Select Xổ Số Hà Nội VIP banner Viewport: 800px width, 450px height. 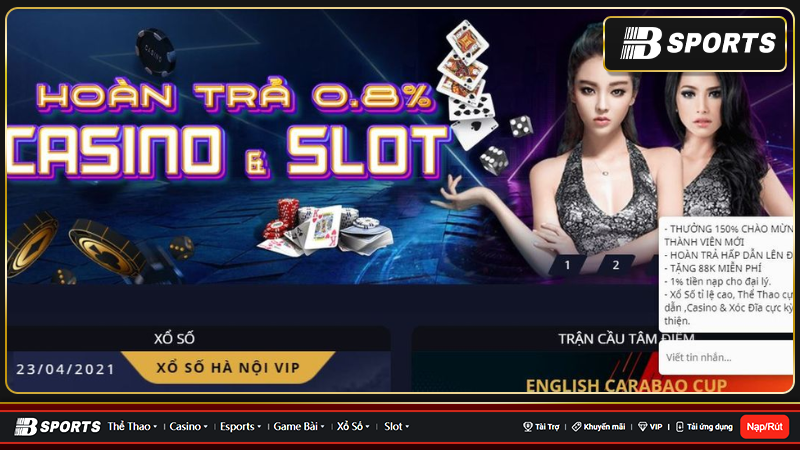[228, 368]
